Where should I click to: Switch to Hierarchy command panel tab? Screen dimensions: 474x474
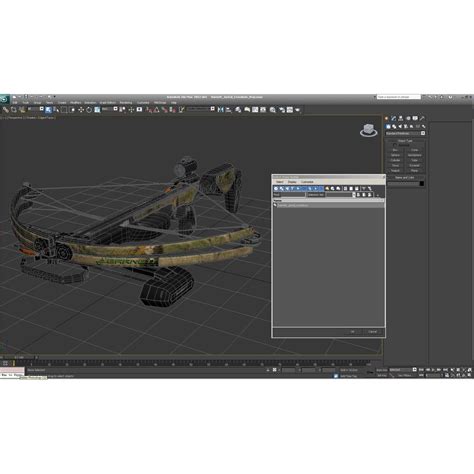[400, 118]
